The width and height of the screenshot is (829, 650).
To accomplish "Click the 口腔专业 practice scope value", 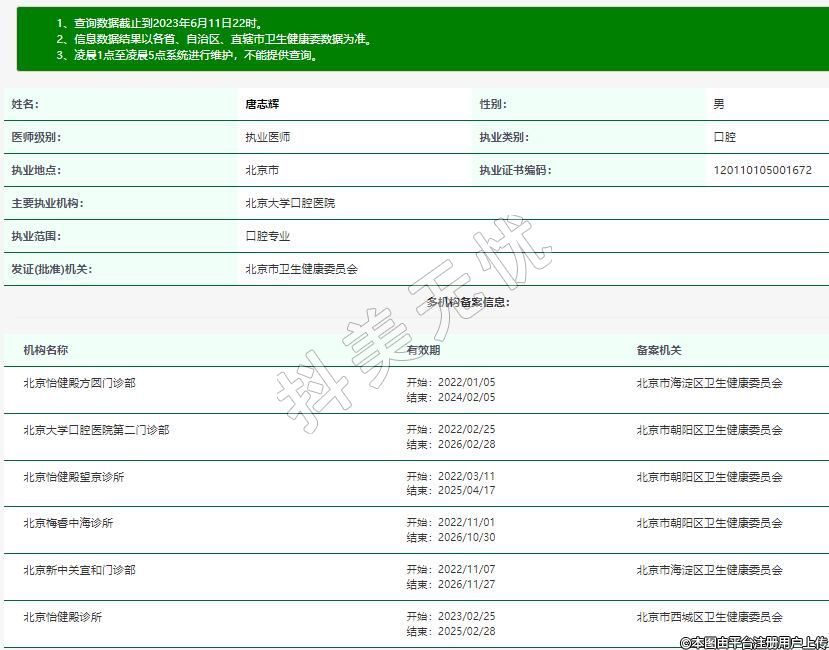I will pyautogui.click(x=267, y=236).
